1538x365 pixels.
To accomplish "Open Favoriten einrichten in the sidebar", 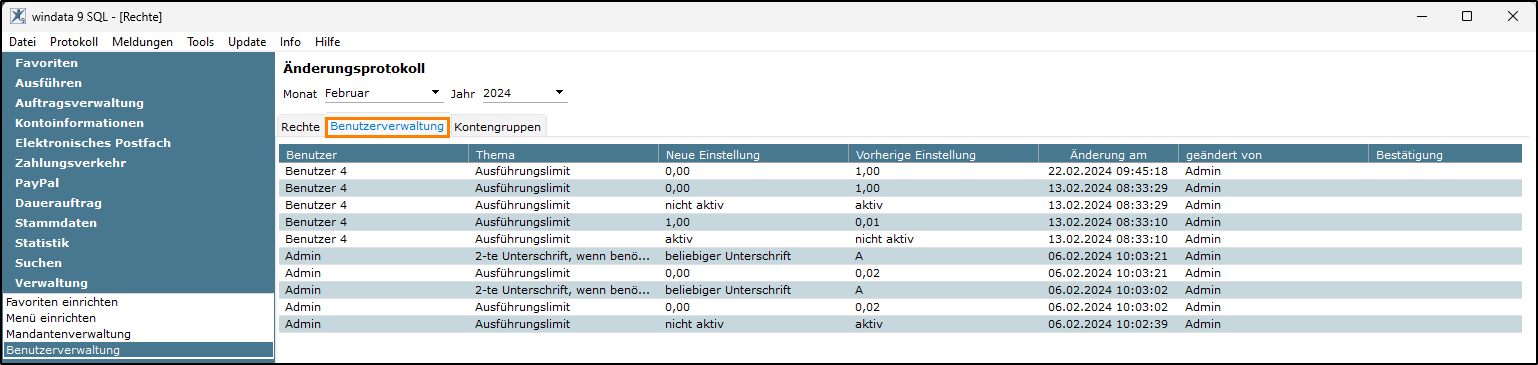I will [x=62, y=301].
